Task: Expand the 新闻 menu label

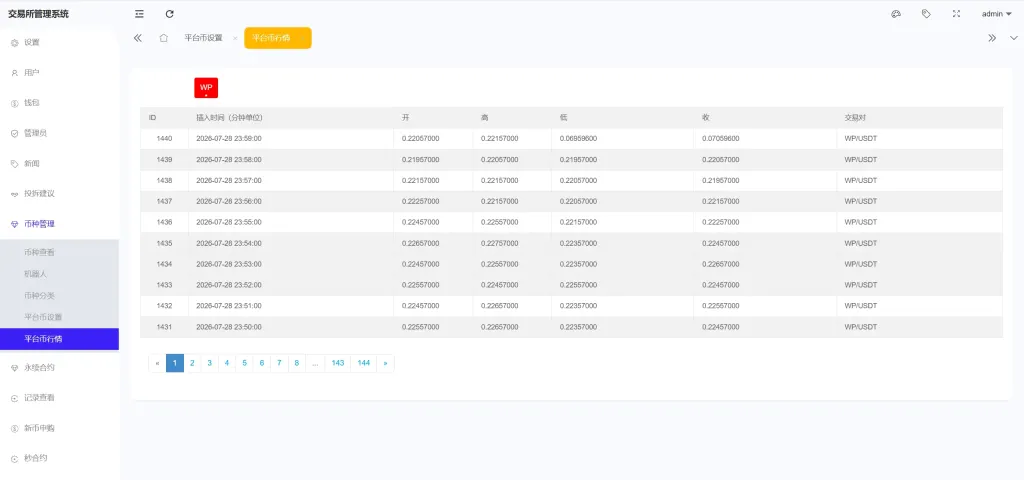Action: [32, 163]
